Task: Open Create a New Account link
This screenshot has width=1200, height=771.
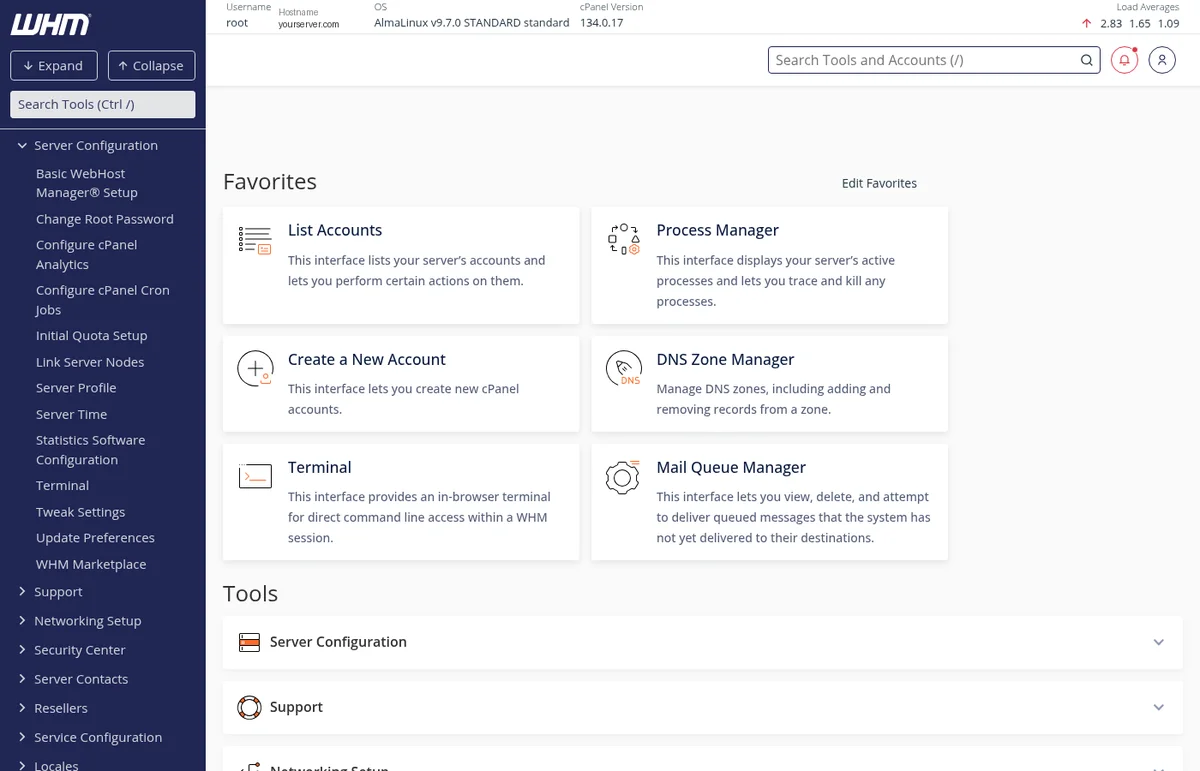Action: point(367,359)
